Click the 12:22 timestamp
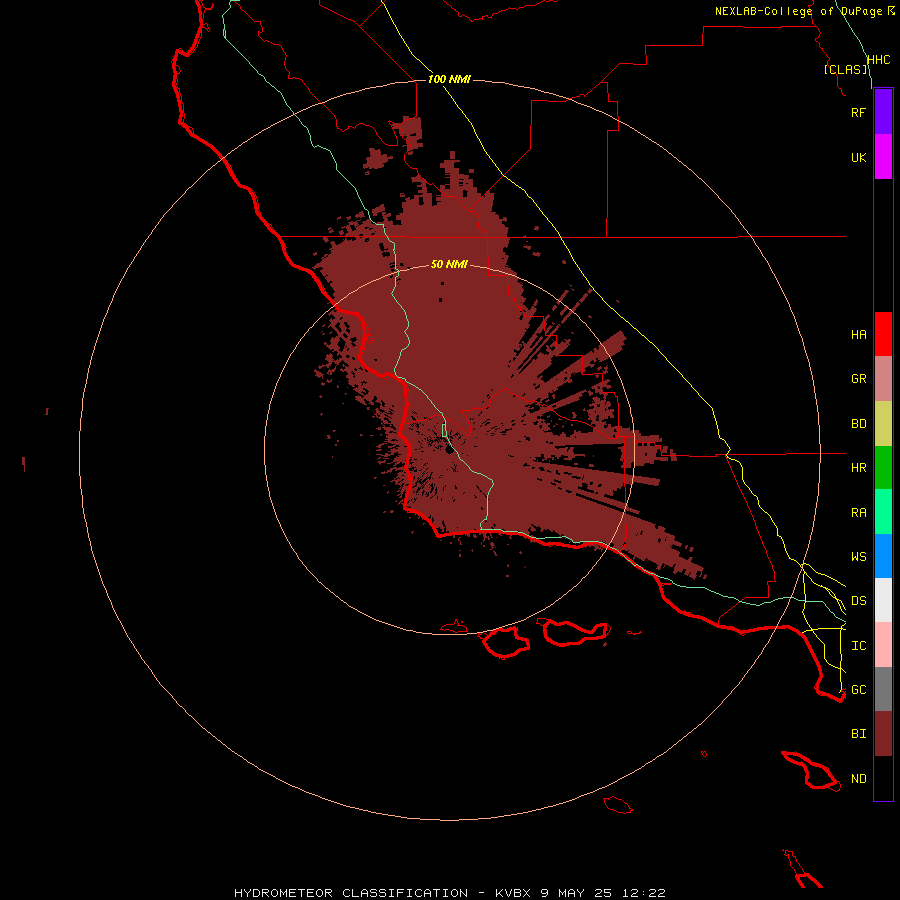Image resolution: width=900 pixels, height=900 pixels. [642, 893]
